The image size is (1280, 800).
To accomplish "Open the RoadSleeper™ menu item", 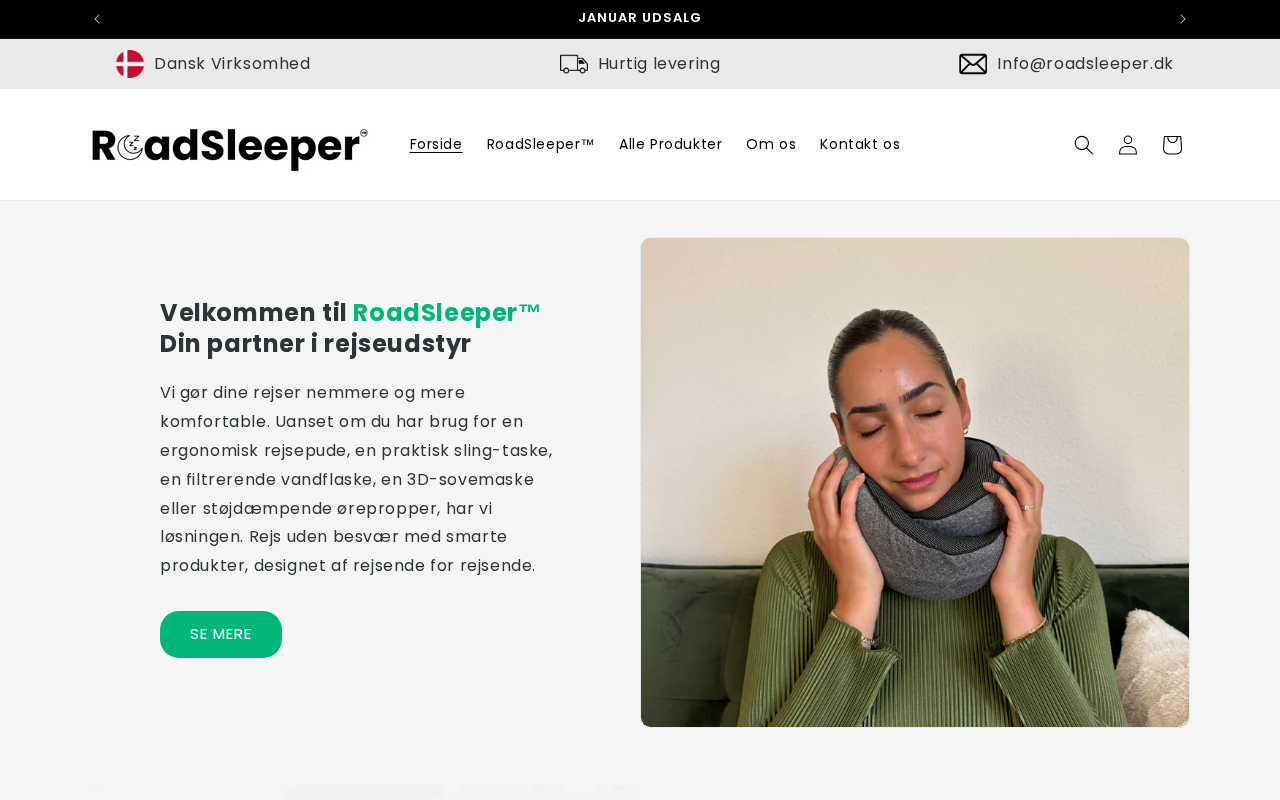I will 541,144.
